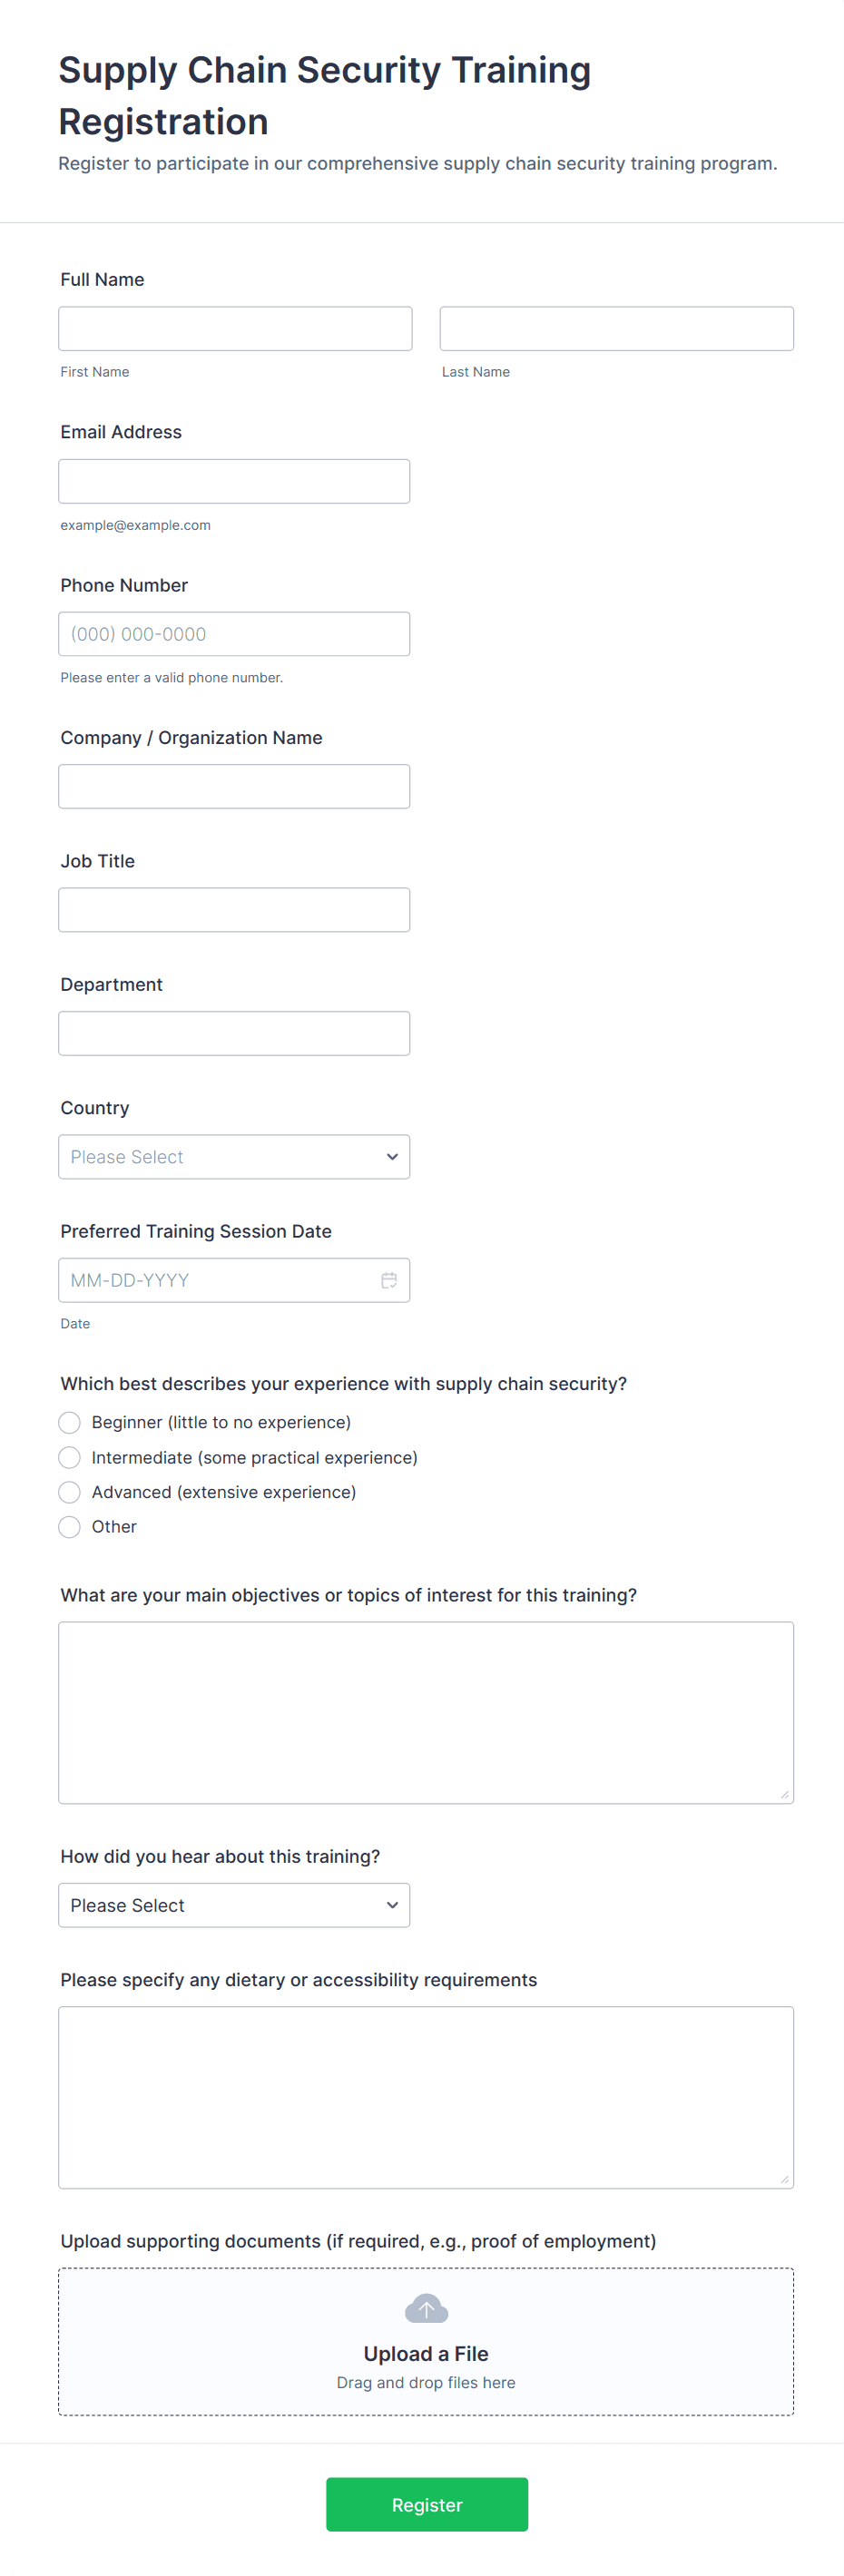Click the Company / Organization Name field
Screen dimensions: 844x2576
coord(234,786)
